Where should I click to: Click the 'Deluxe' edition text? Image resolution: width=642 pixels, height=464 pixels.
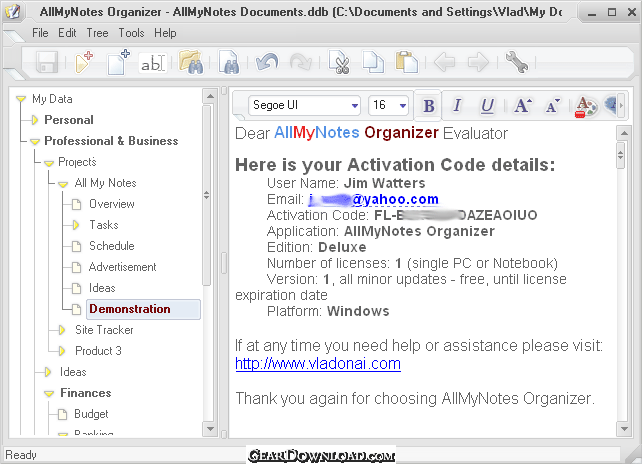pos(342,247)
